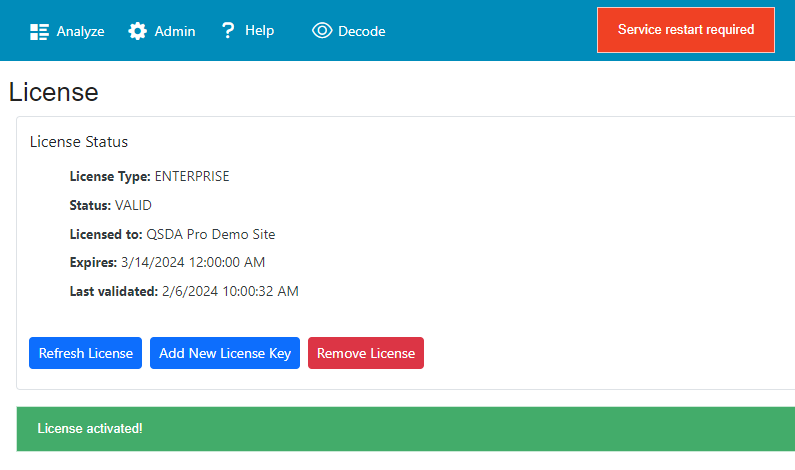The width and height of the screenshot is (795, 470).
Task: Click the Admin gear icon
Action: point(138,31)
